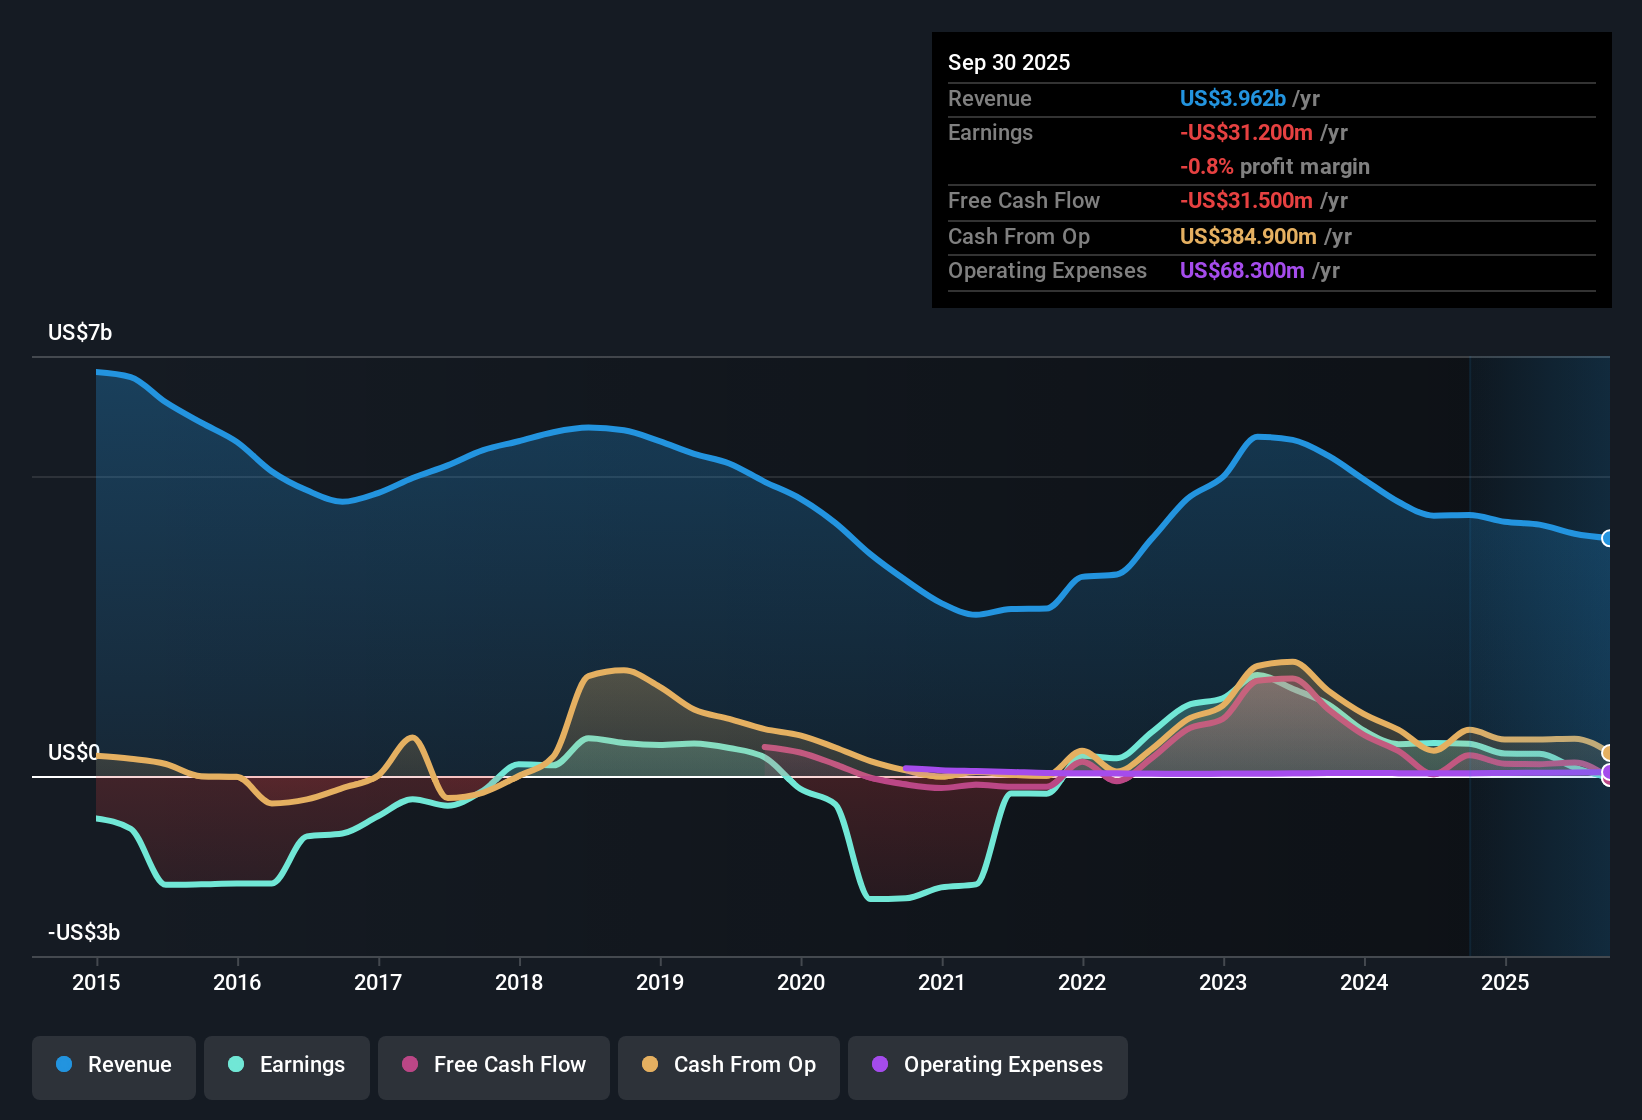Click the 2025 x-axis label

click(x=1505, y=982)
